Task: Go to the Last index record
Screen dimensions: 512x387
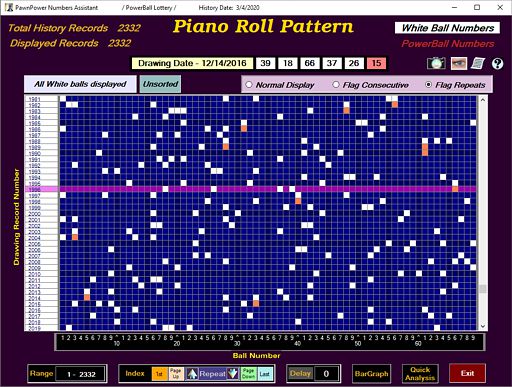Action: click(264, 374)
